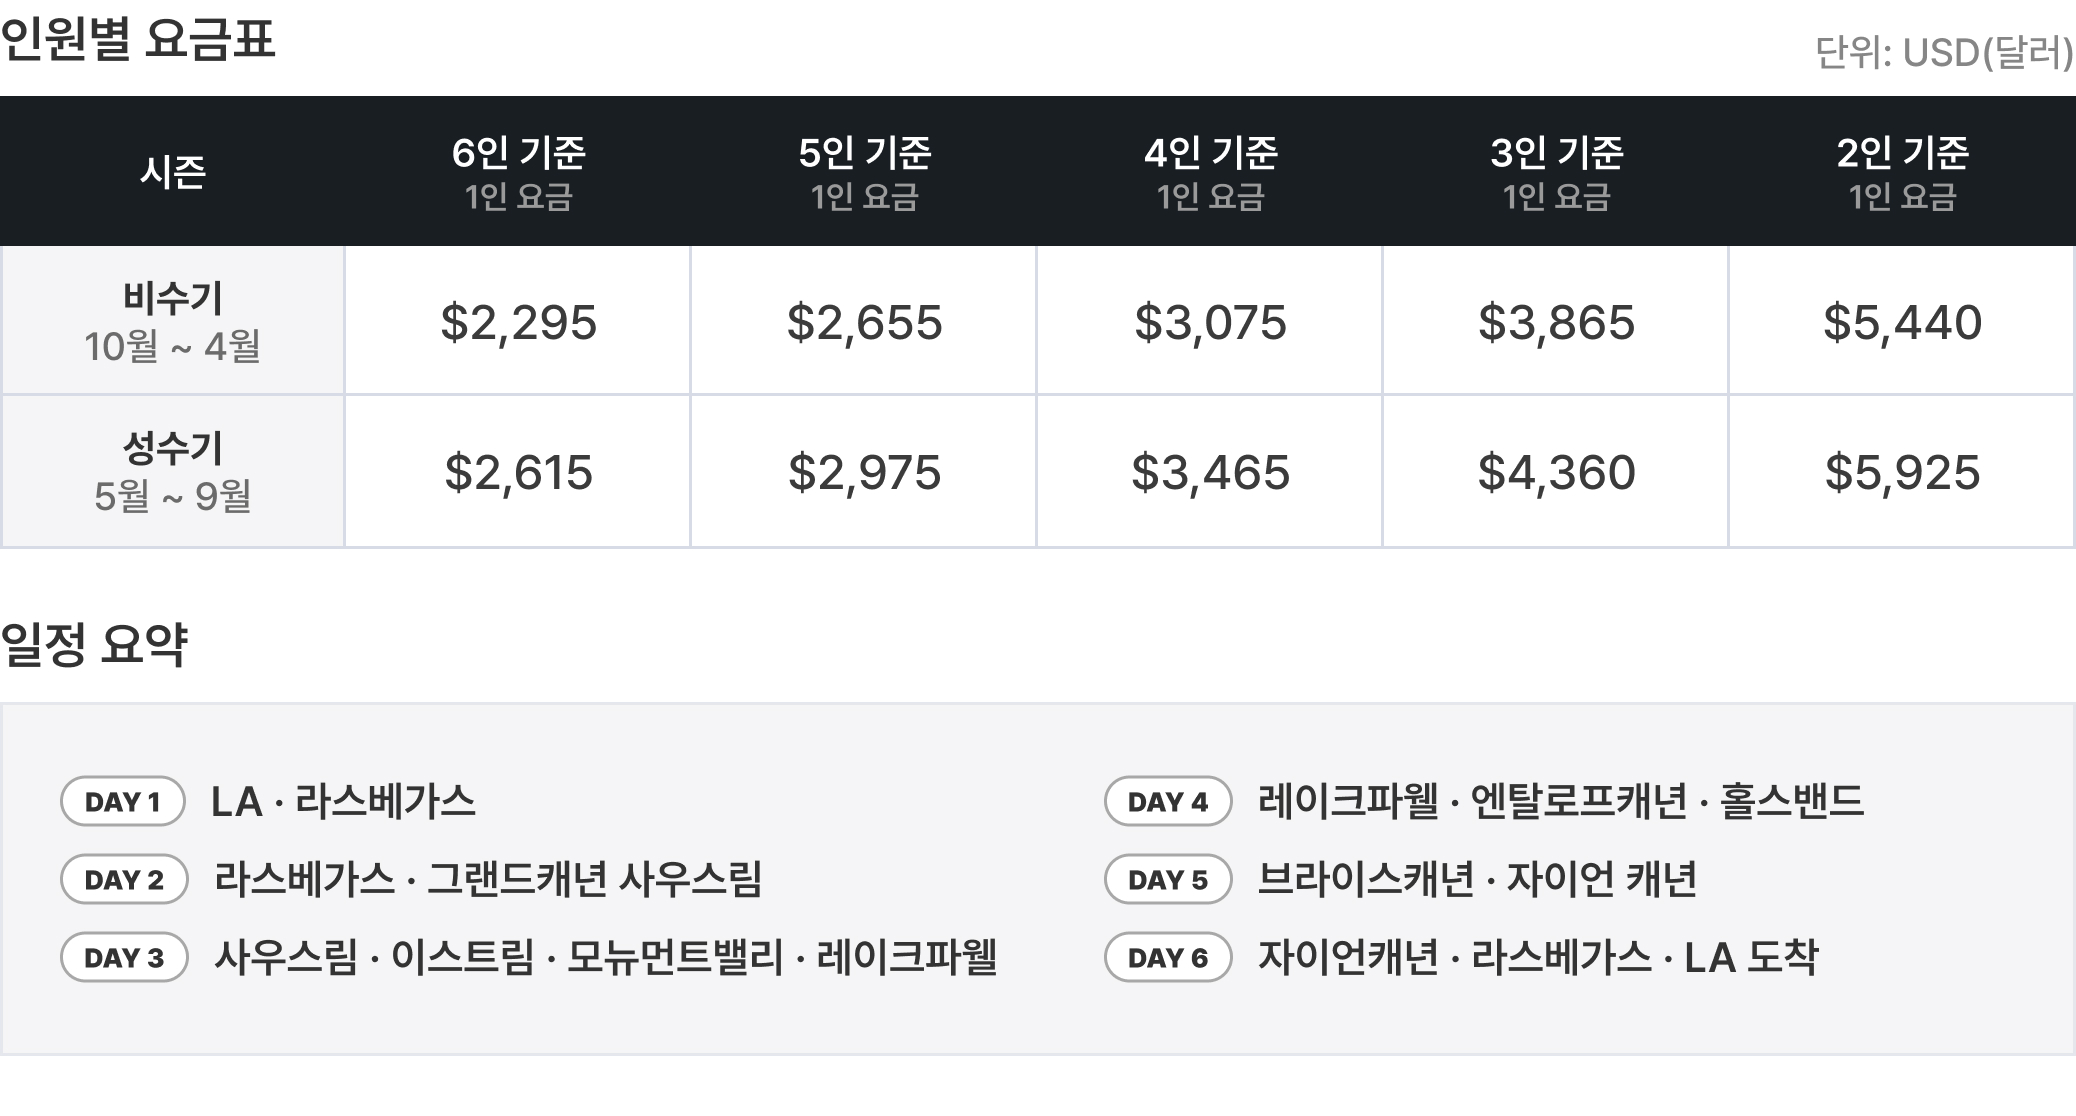Click the 비수기 season row header
Image resolution: width=2076 pixels, height=1116 pixels.
pos(172,321)
